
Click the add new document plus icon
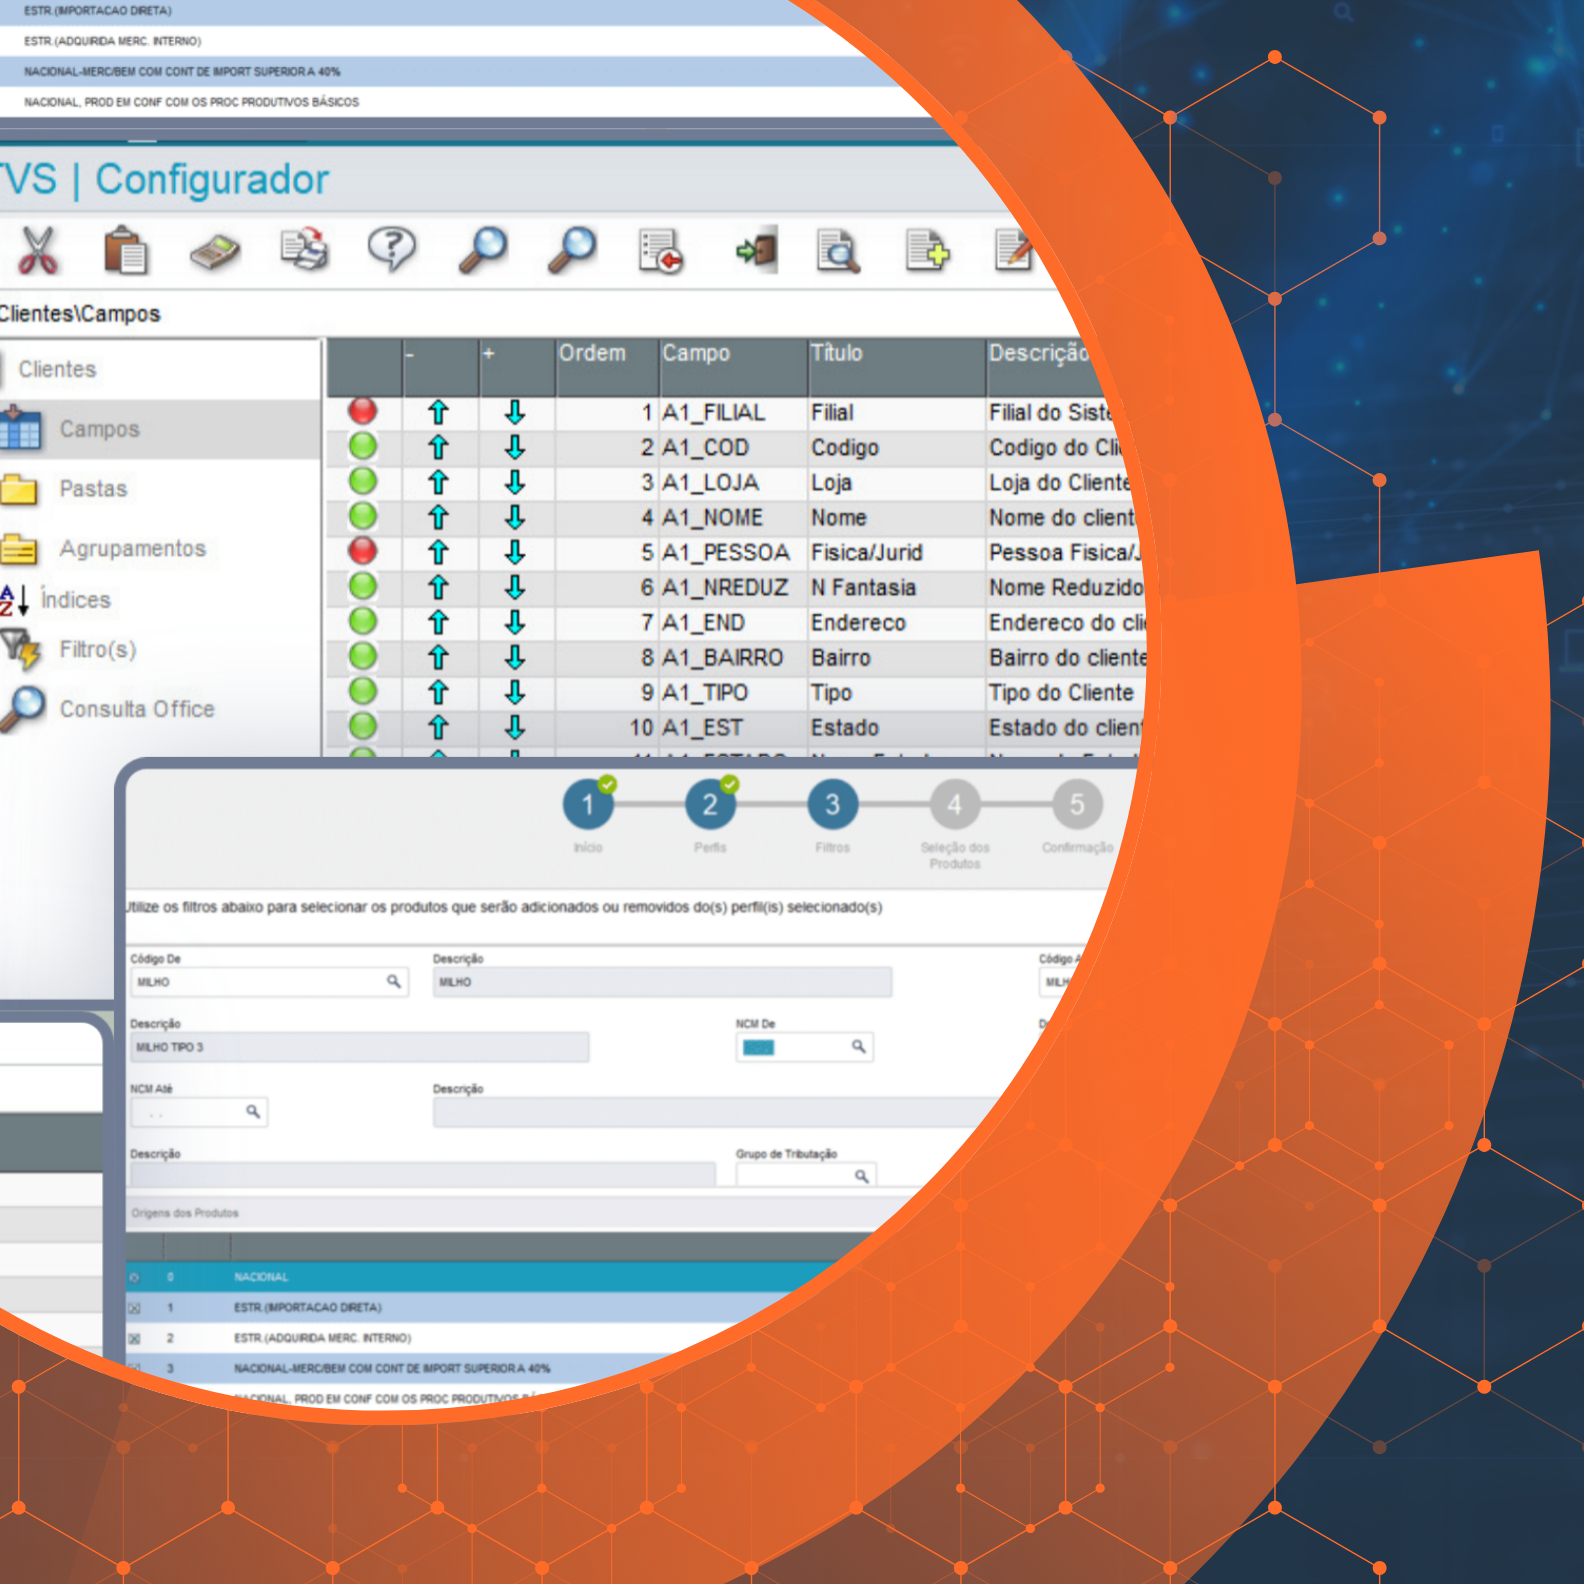click(x=927, y=250)
